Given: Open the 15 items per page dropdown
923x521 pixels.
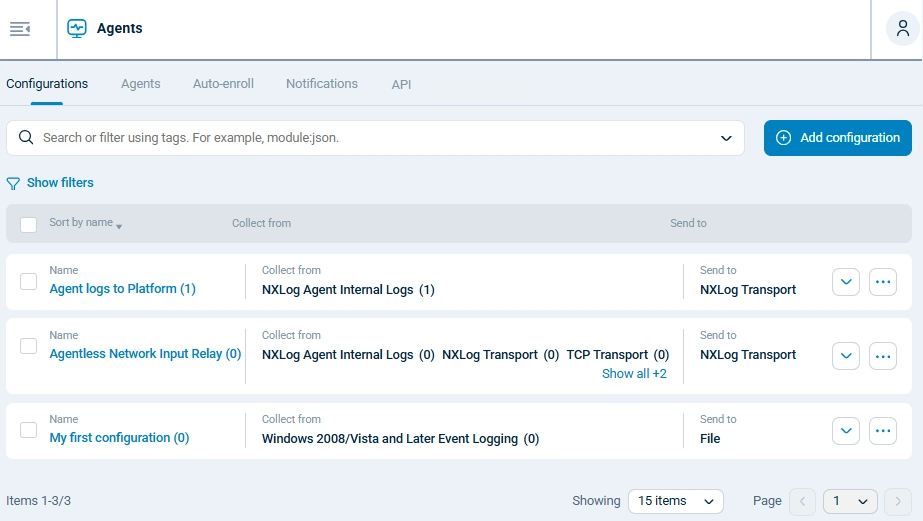Looking at the screenshot, I should tap(675, 501).
